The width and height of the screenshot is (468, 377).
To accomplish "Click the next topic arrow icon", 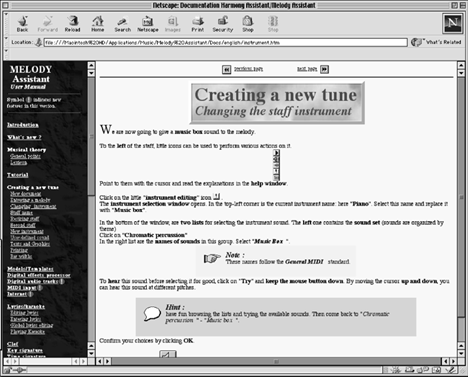I will [324, 69].
